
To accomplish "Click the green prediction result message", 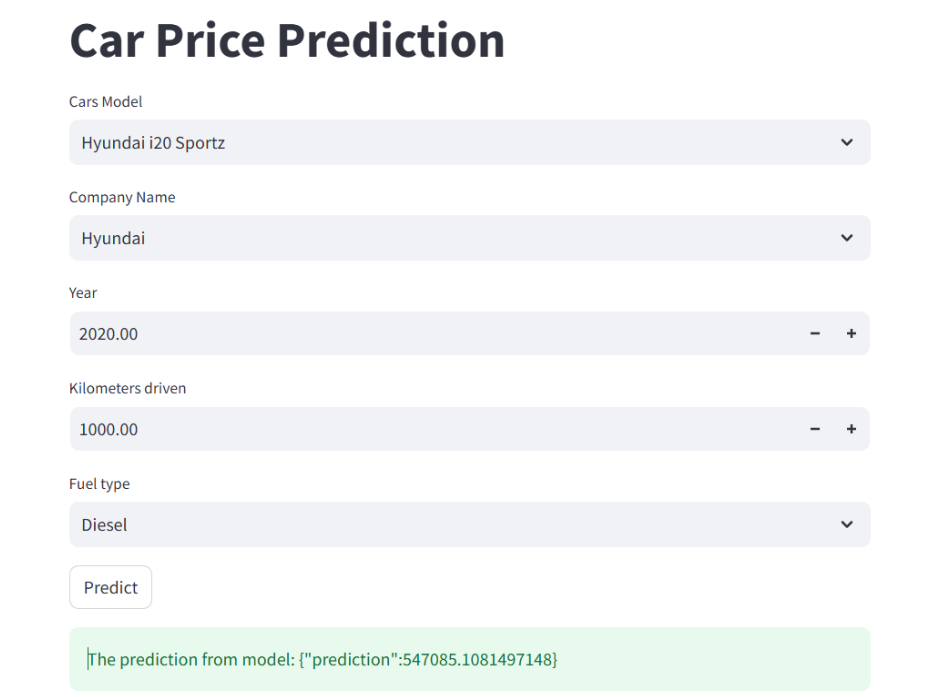I will coord(469,659).
